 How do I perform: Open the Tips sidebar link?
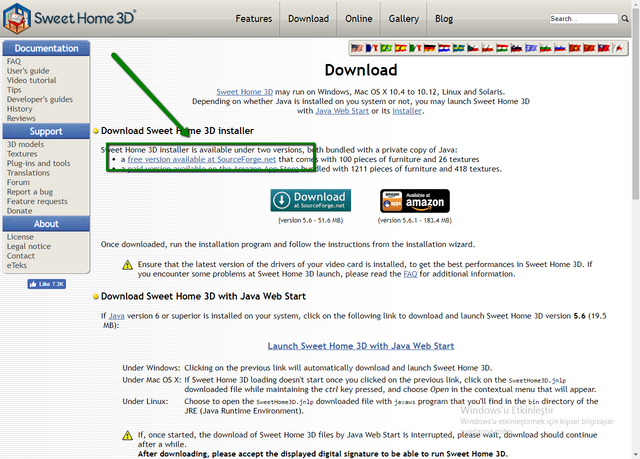[14, 90]
